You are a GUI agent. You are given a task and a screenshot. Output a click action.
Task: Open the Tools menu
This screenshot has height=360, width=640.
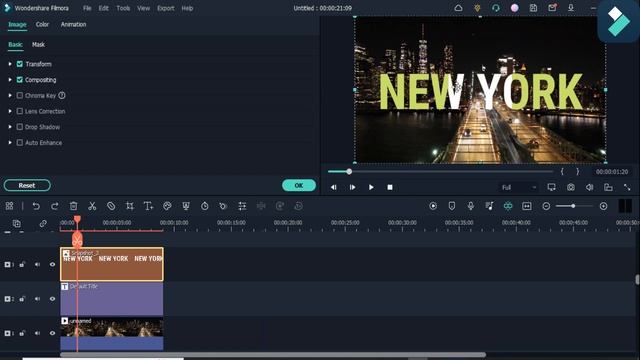pyautogui.click(x=123, y=8)
